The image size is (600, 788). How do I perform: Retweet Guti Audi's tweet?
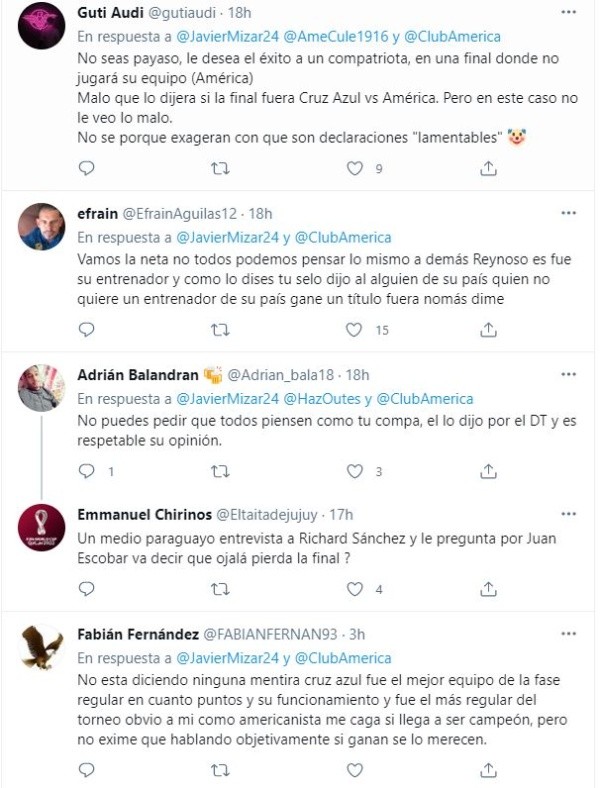pyautogui.click(x=221, y=169)
